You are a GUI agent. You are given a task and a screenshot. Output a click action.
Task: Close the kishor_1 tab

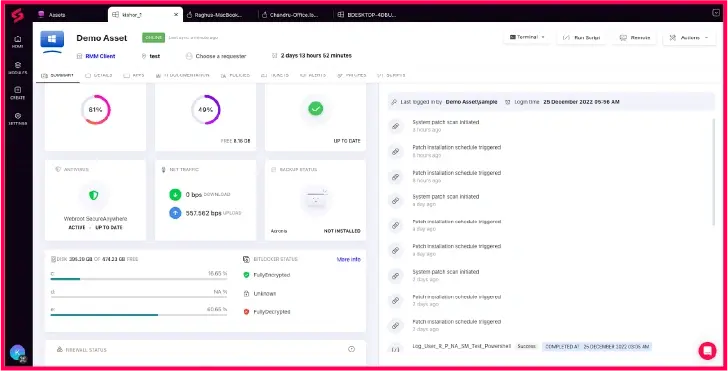pyautogui.click(x=176, y=15)
